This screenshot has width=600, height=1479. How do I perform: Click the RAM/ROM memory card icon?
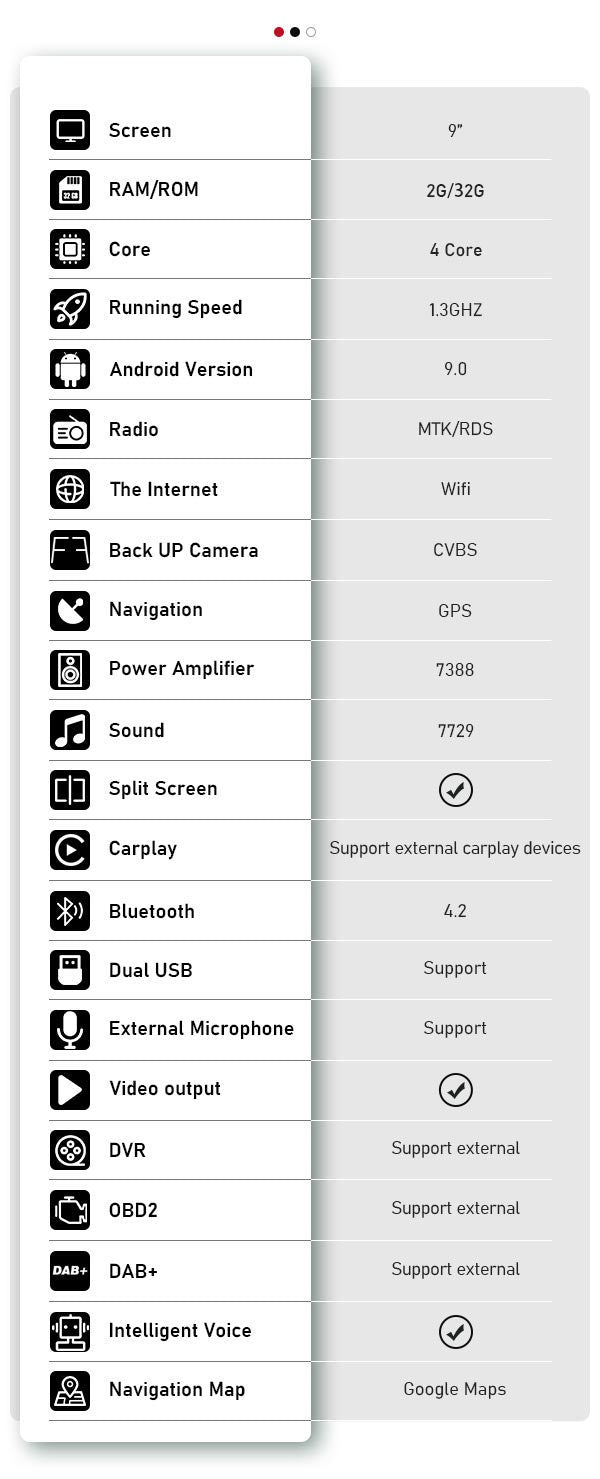(70, 190)
